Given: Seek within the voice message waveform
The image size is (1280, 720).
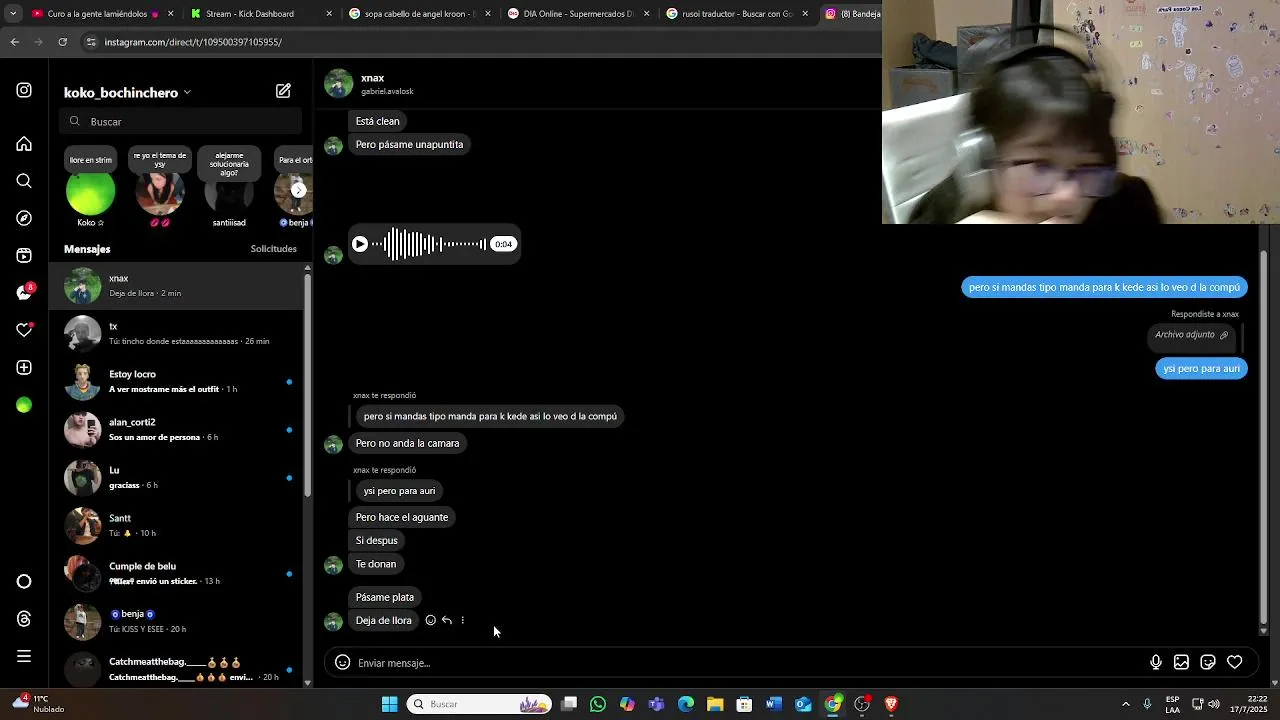Looking at the screenshot, I should [430, 244].
